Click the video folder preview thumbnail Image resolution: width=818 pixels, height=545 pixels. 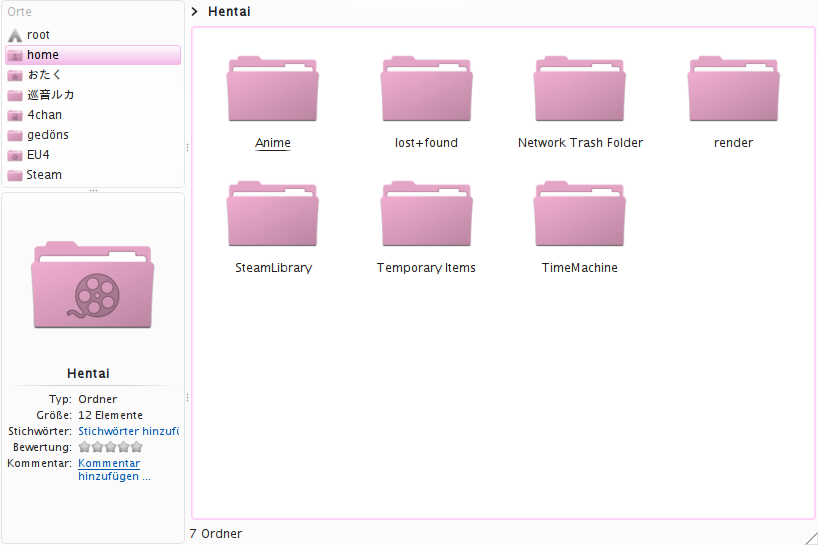[92, 285]
